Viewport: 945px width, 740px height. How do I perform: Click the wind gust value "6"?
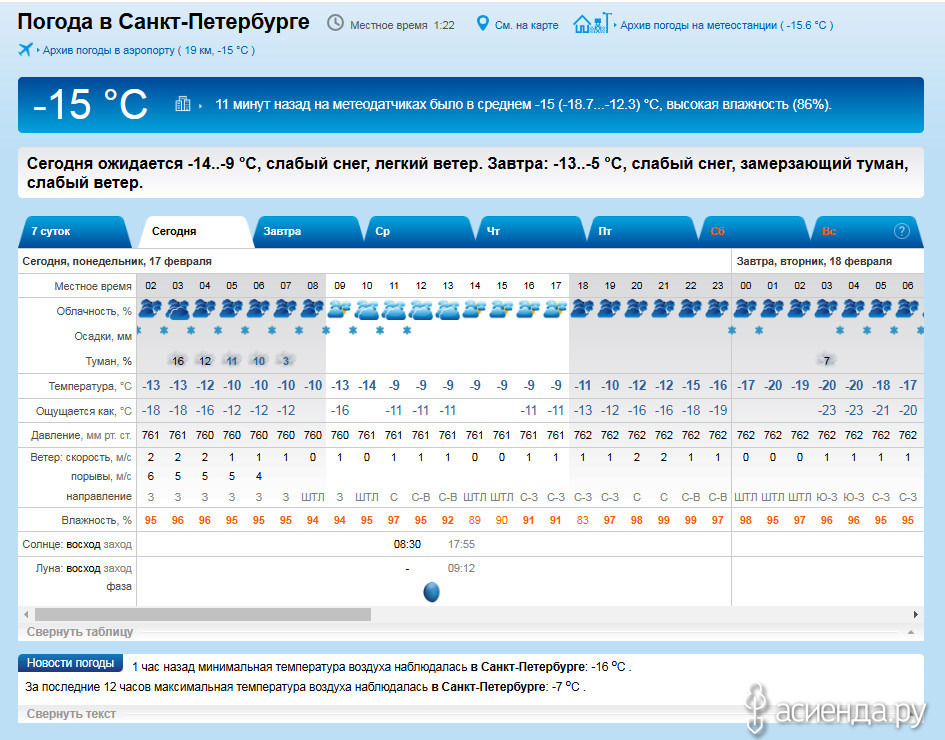pos(151,476)
